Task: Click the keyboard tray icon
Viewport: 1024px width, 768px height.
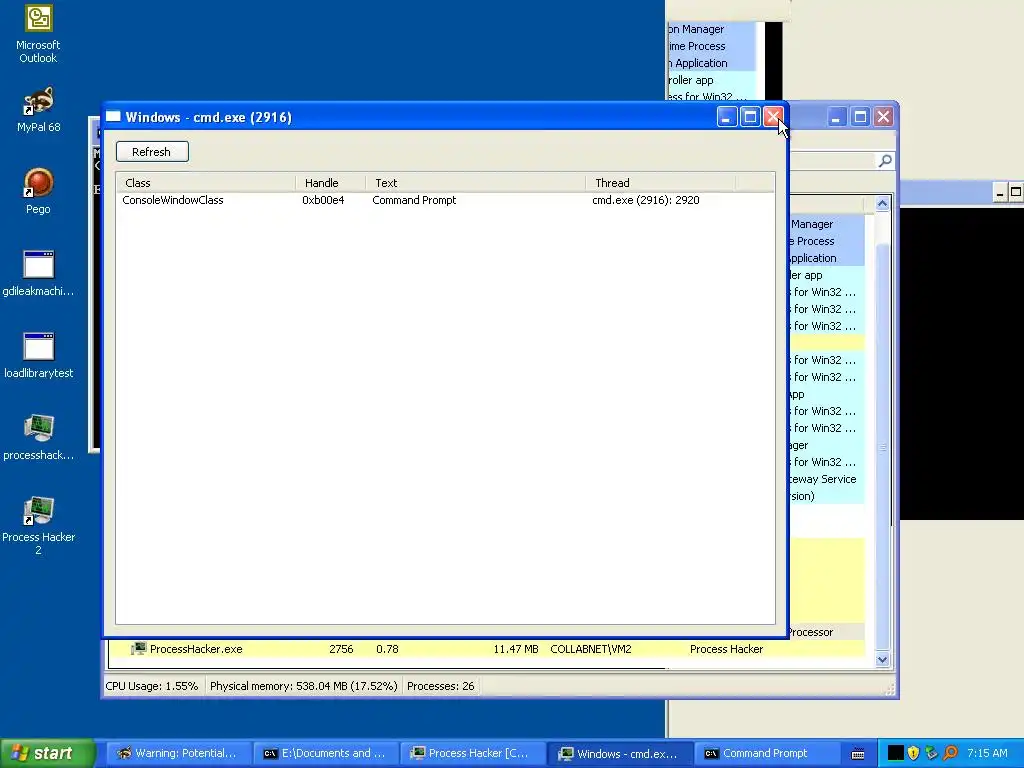Action: [858, 754]
